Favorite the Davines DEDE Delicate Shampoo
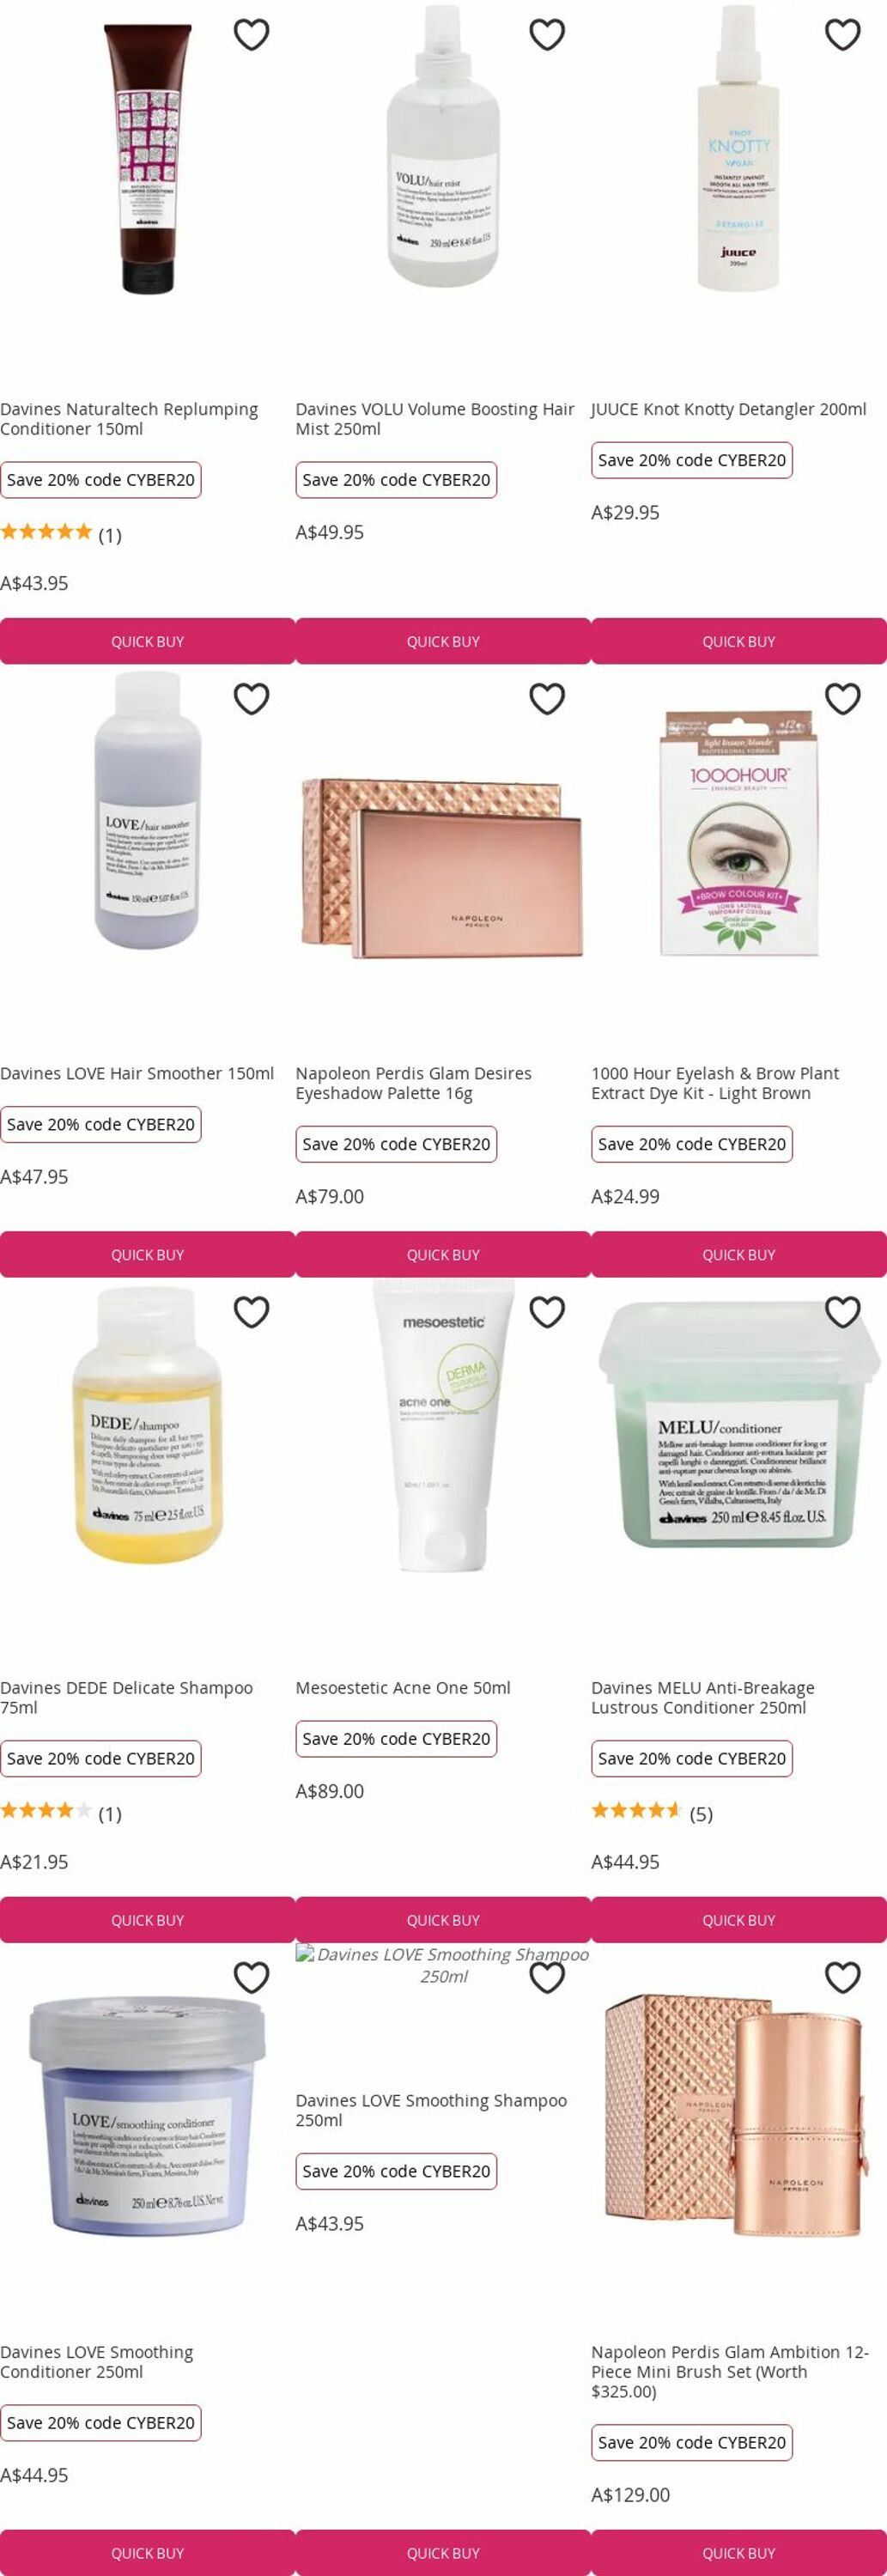 (251, 1312)
